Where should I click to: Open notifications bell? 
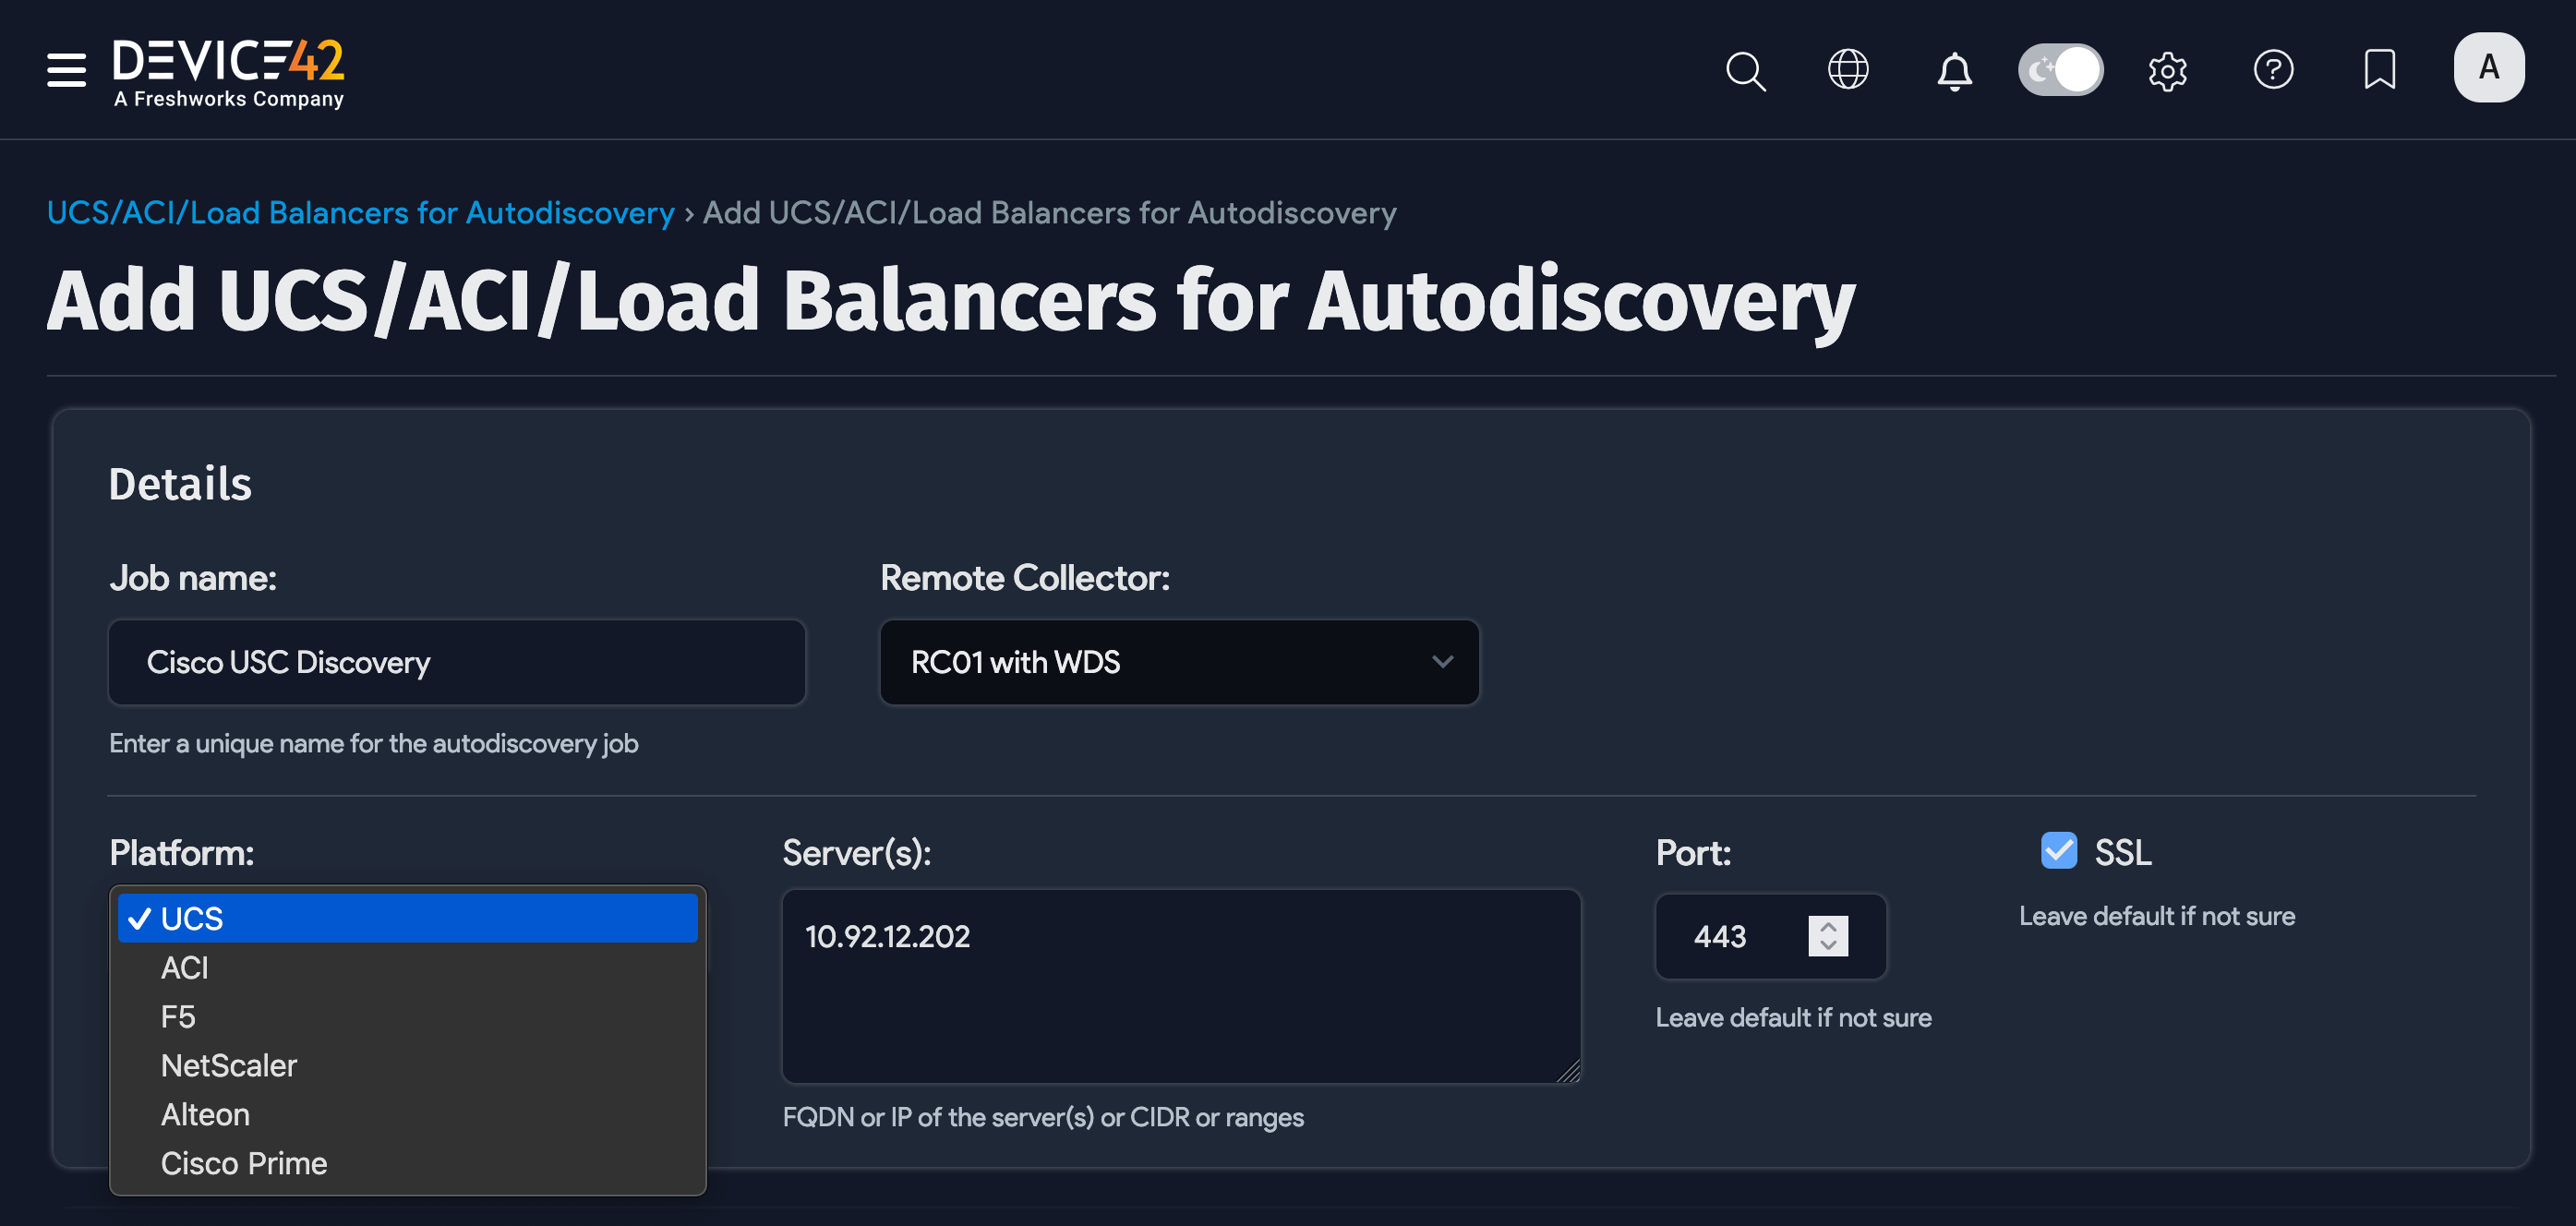[1954, 70]
